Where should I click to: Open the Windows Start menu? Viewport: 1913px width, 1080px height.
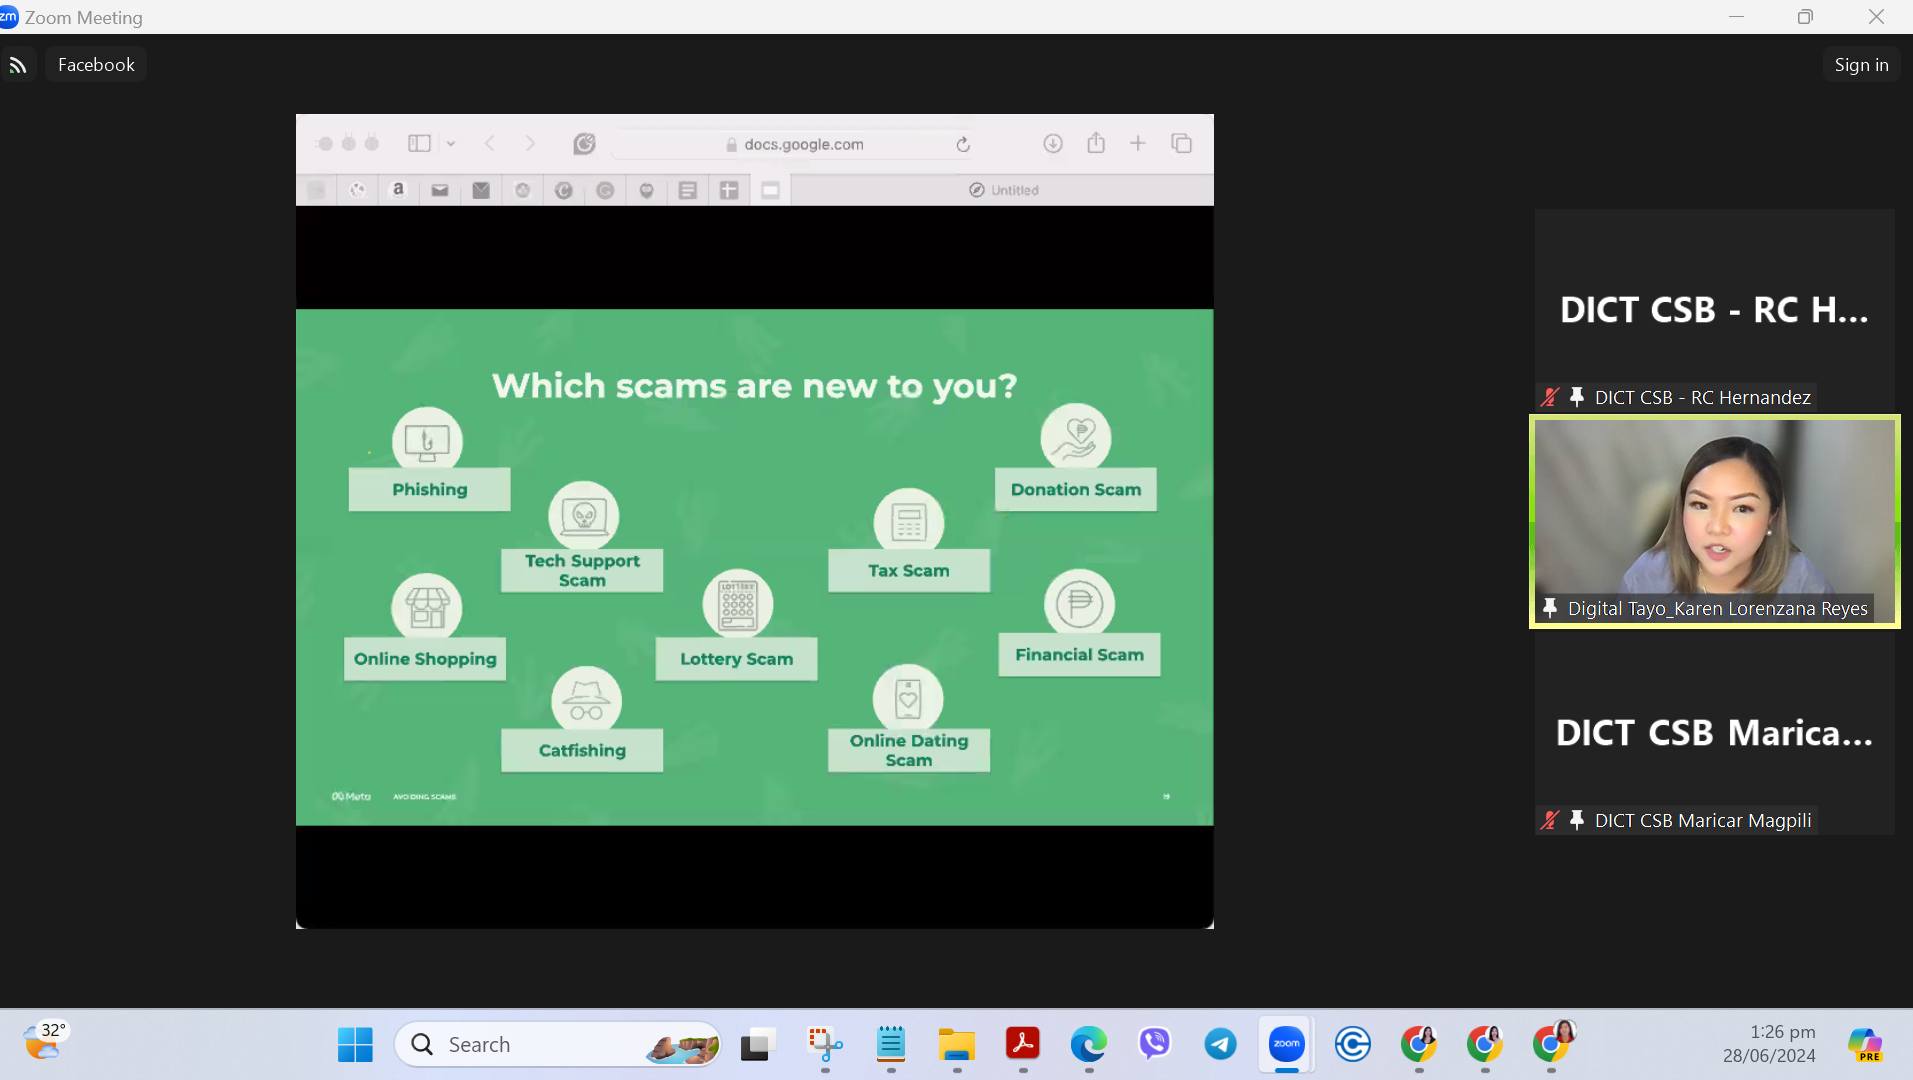coord(355,1045)
